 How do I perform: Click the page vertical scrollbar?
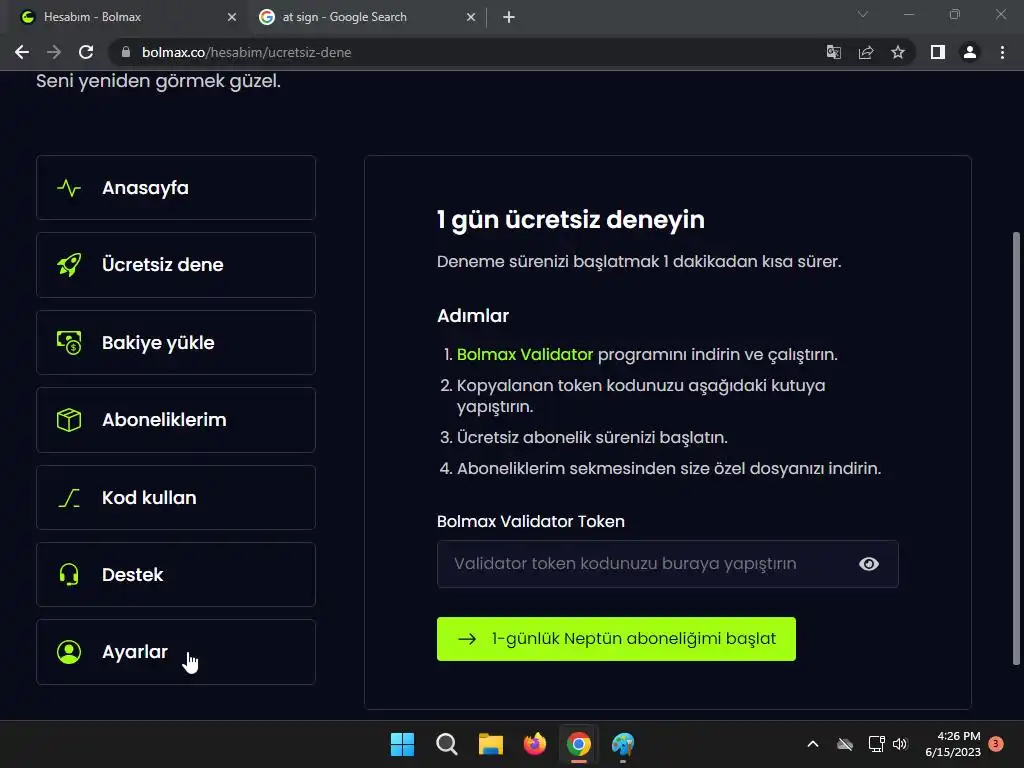1016,448
